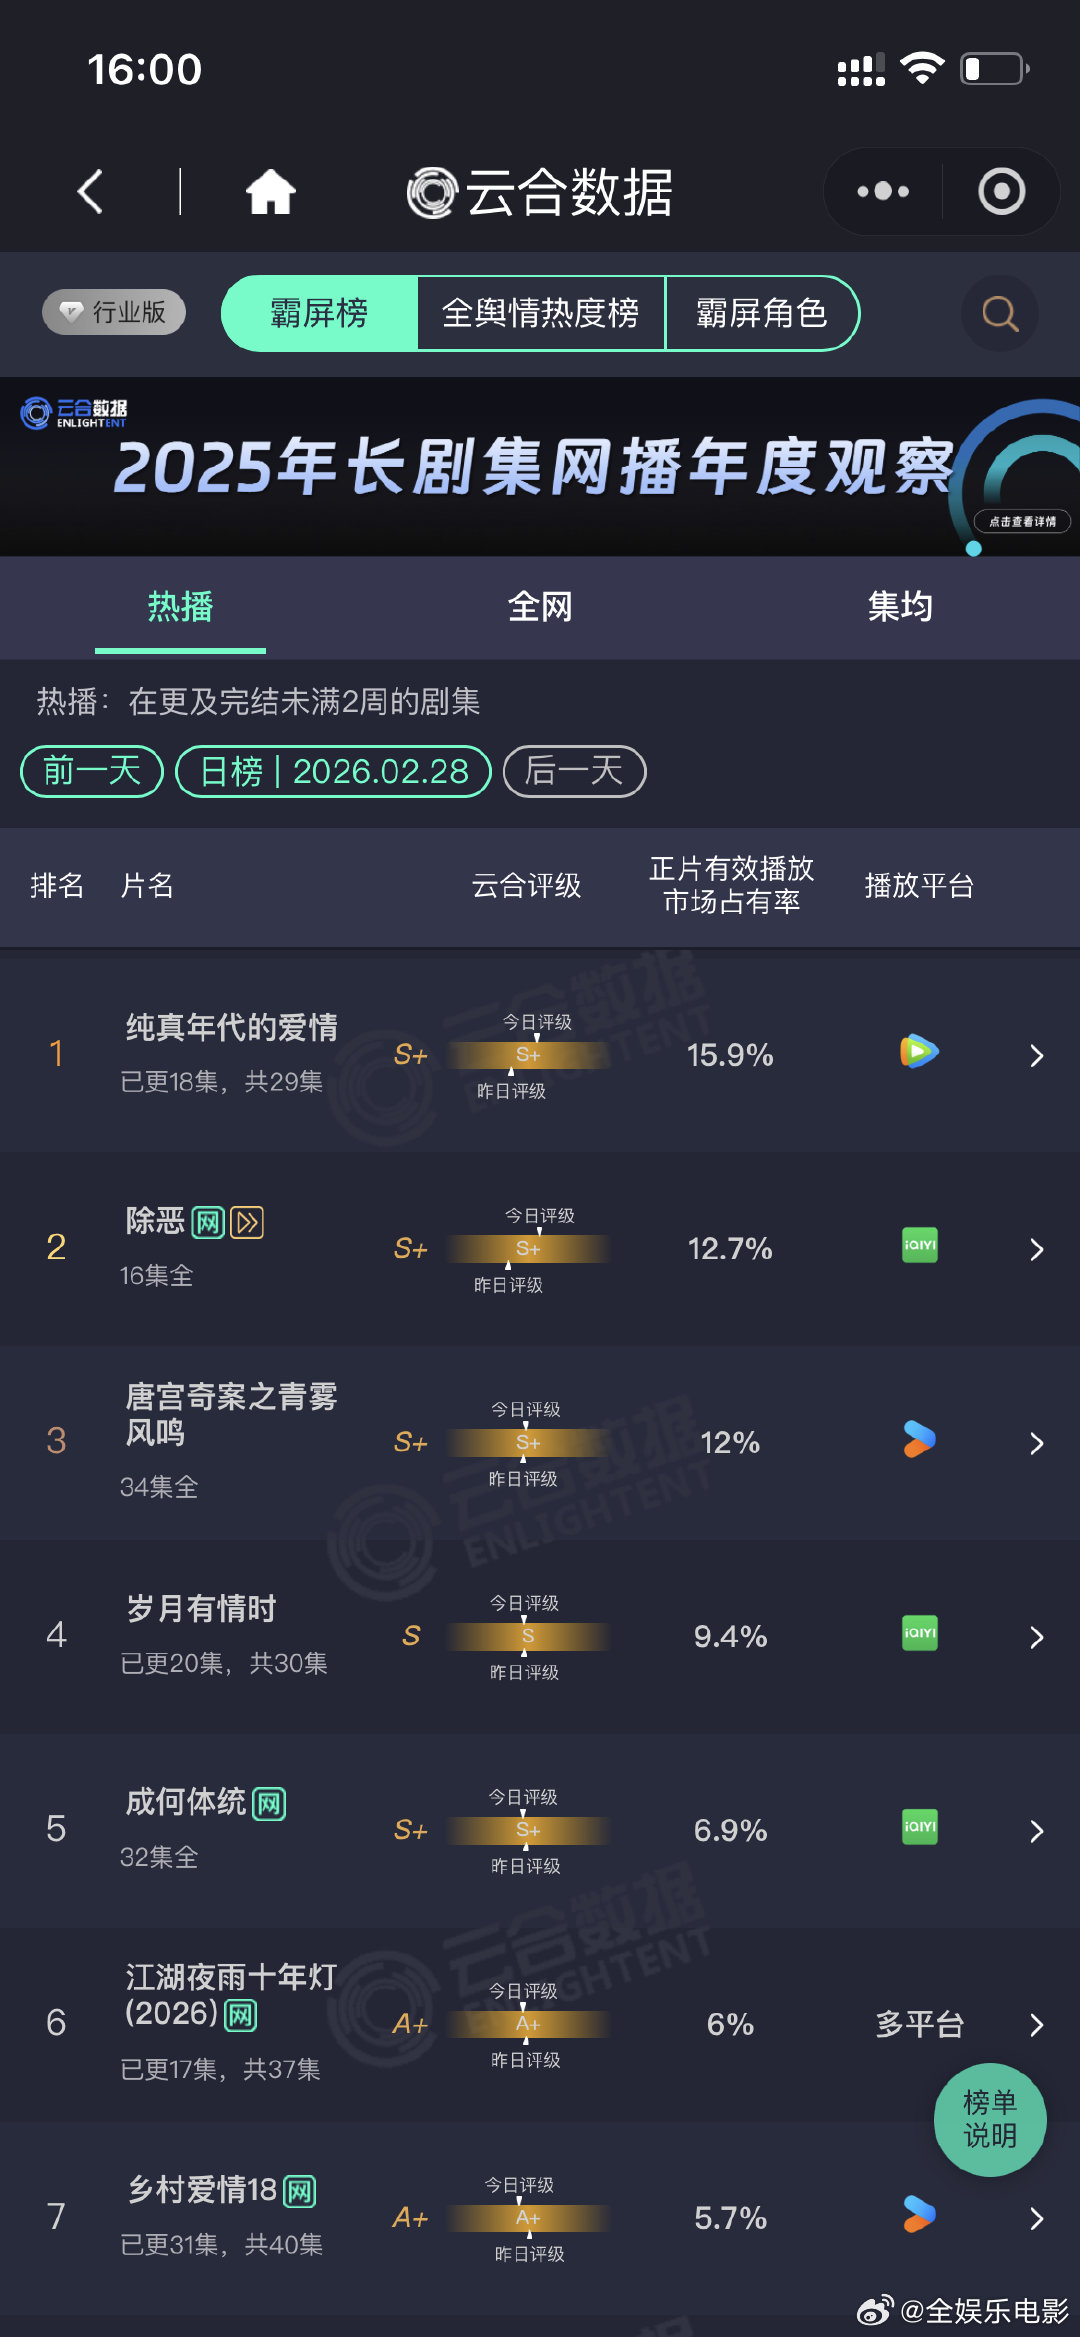
Task: Click the home icon in the top bar
Action: pyautogui.click(x=271, y=191)
